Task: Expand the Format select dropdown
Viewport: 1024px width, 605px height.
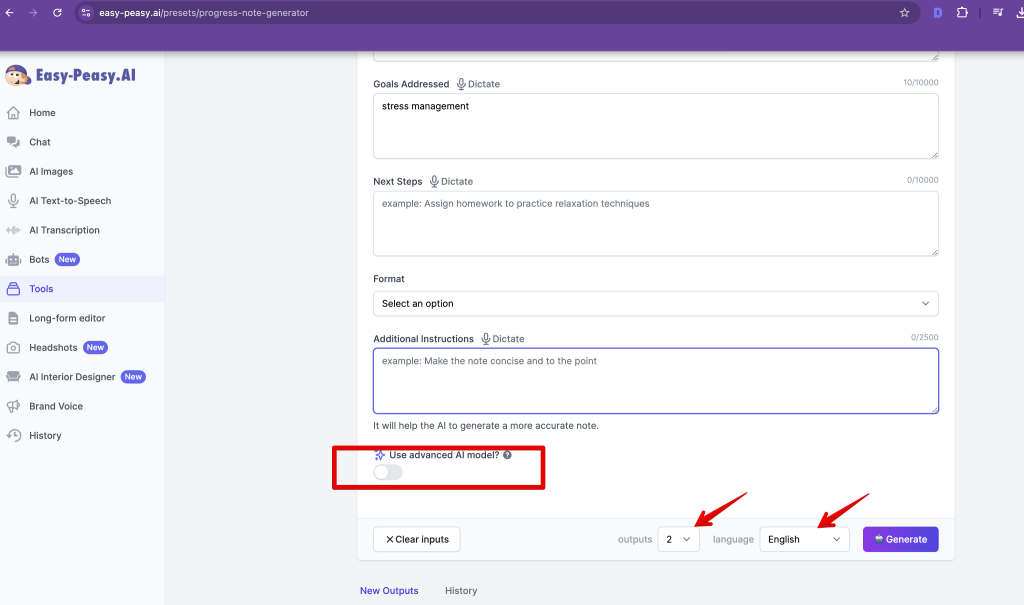Action: point(655,303)
